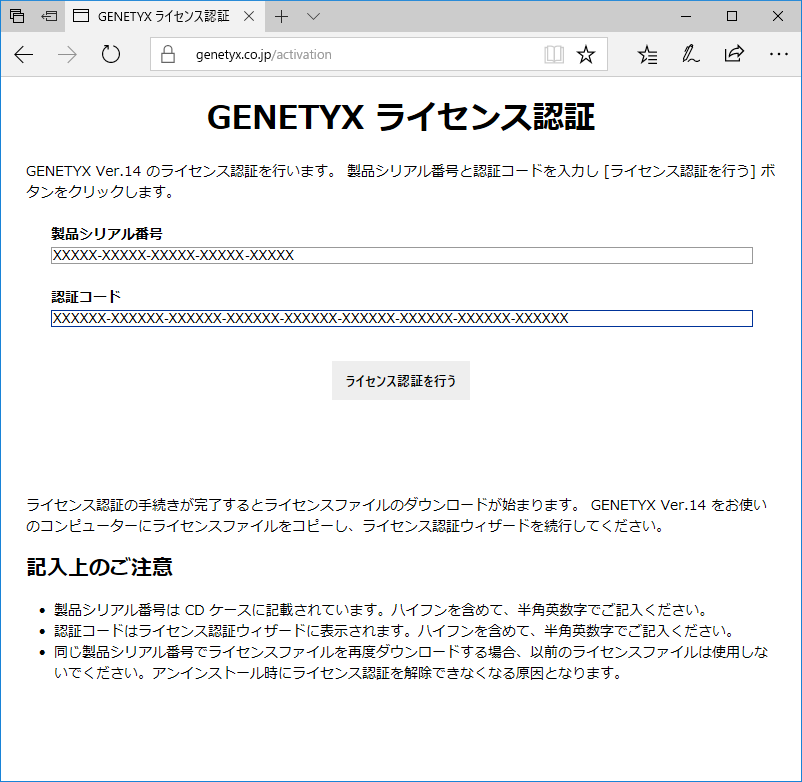Click the Add notes pen icon

690,54
